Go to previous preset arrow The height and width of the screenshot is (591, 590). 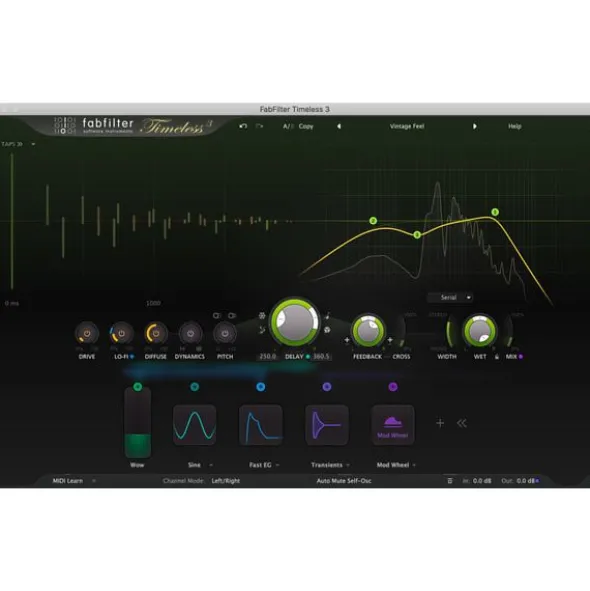(x=339, y=126)
